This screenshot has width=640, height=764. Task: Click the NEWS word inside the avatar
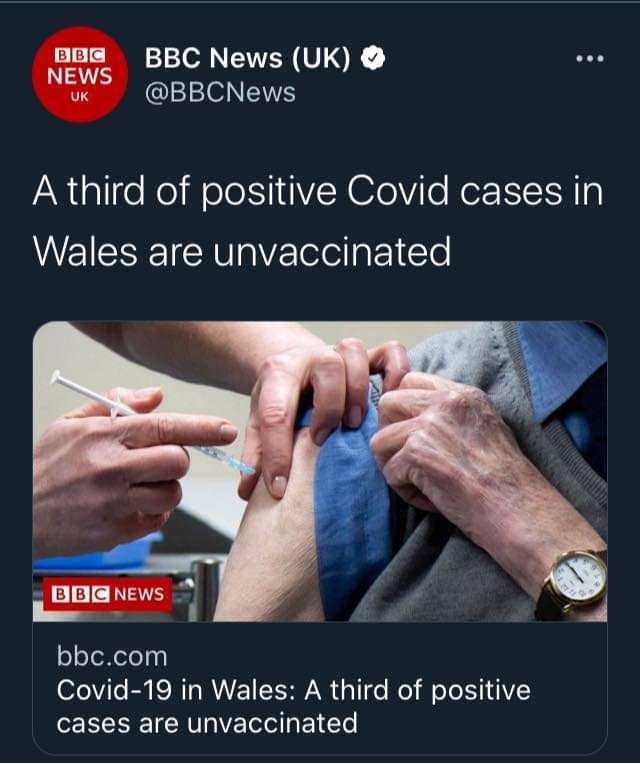pyautogui.click(x=80, y=76)
